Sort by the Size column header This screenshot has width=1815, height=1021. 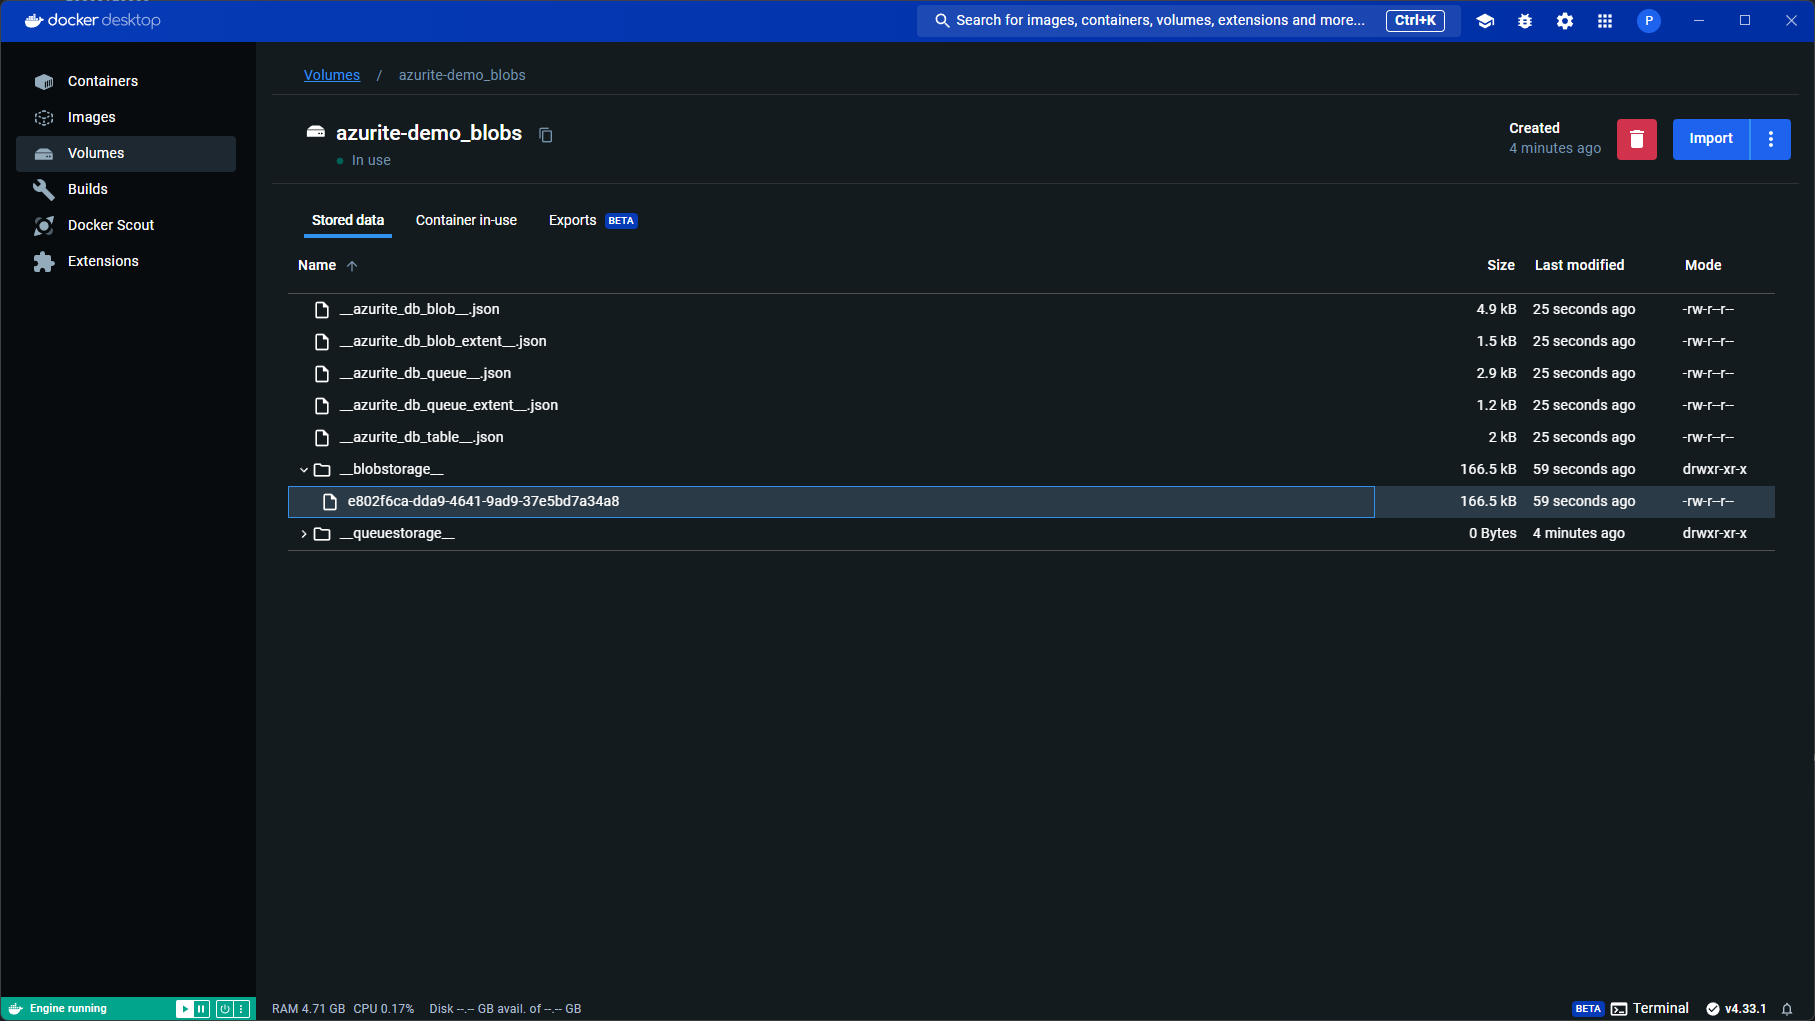coord(1500,265)
